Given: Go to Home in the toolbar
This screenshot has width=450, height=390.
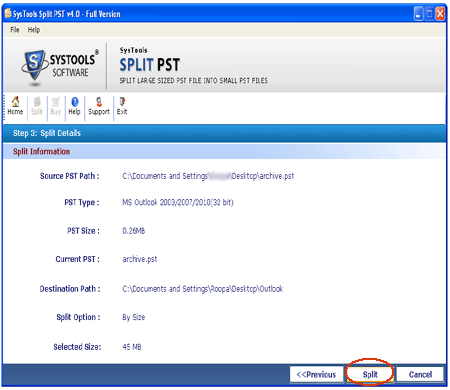Looking at the screenshot, I should coord(15,106).
